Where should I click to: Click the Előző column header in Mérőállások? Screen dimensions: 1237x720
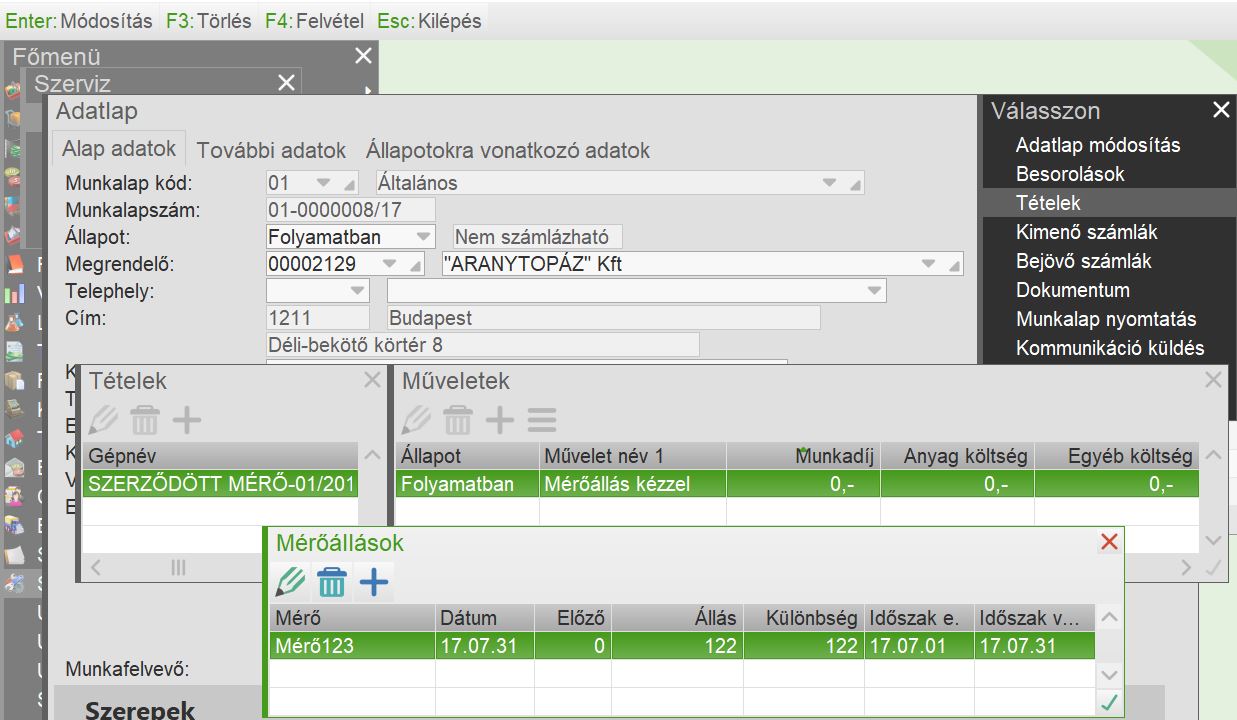[573, 618]
